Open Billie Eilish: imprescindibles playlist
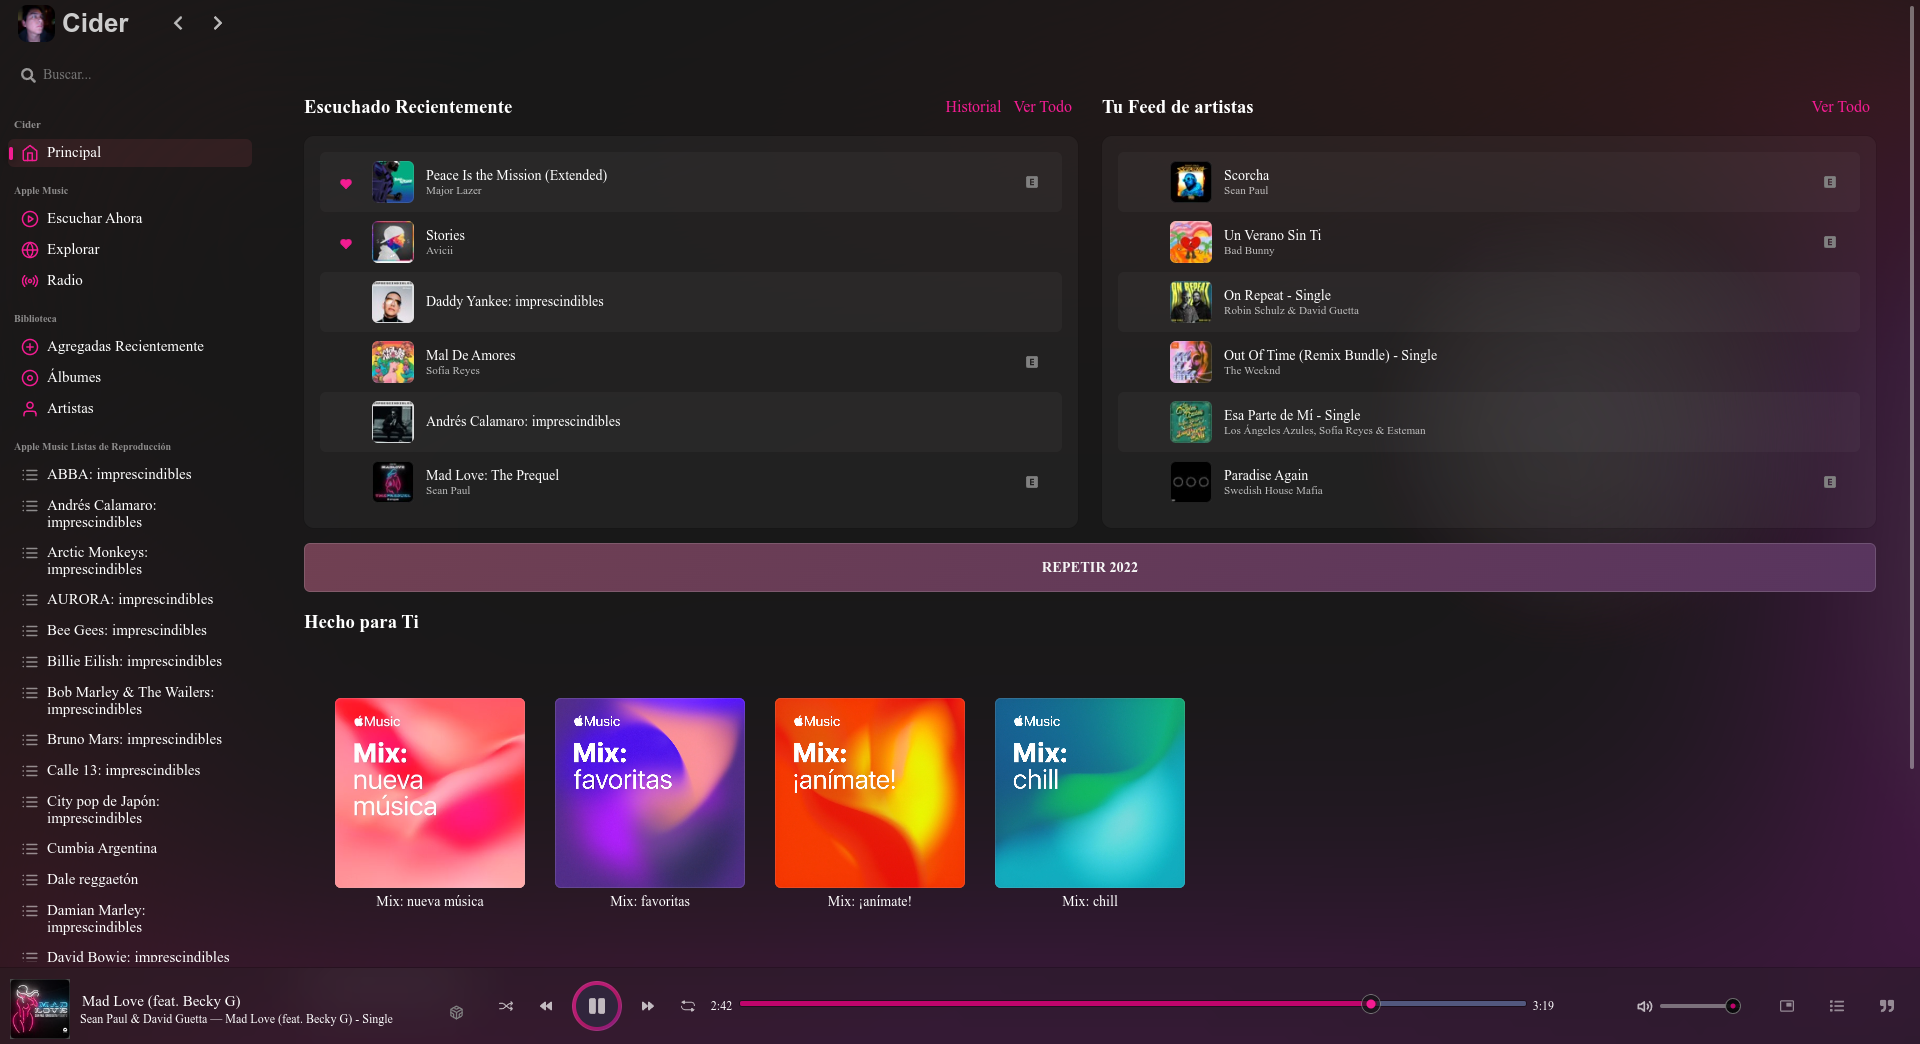 pos(130,661)
